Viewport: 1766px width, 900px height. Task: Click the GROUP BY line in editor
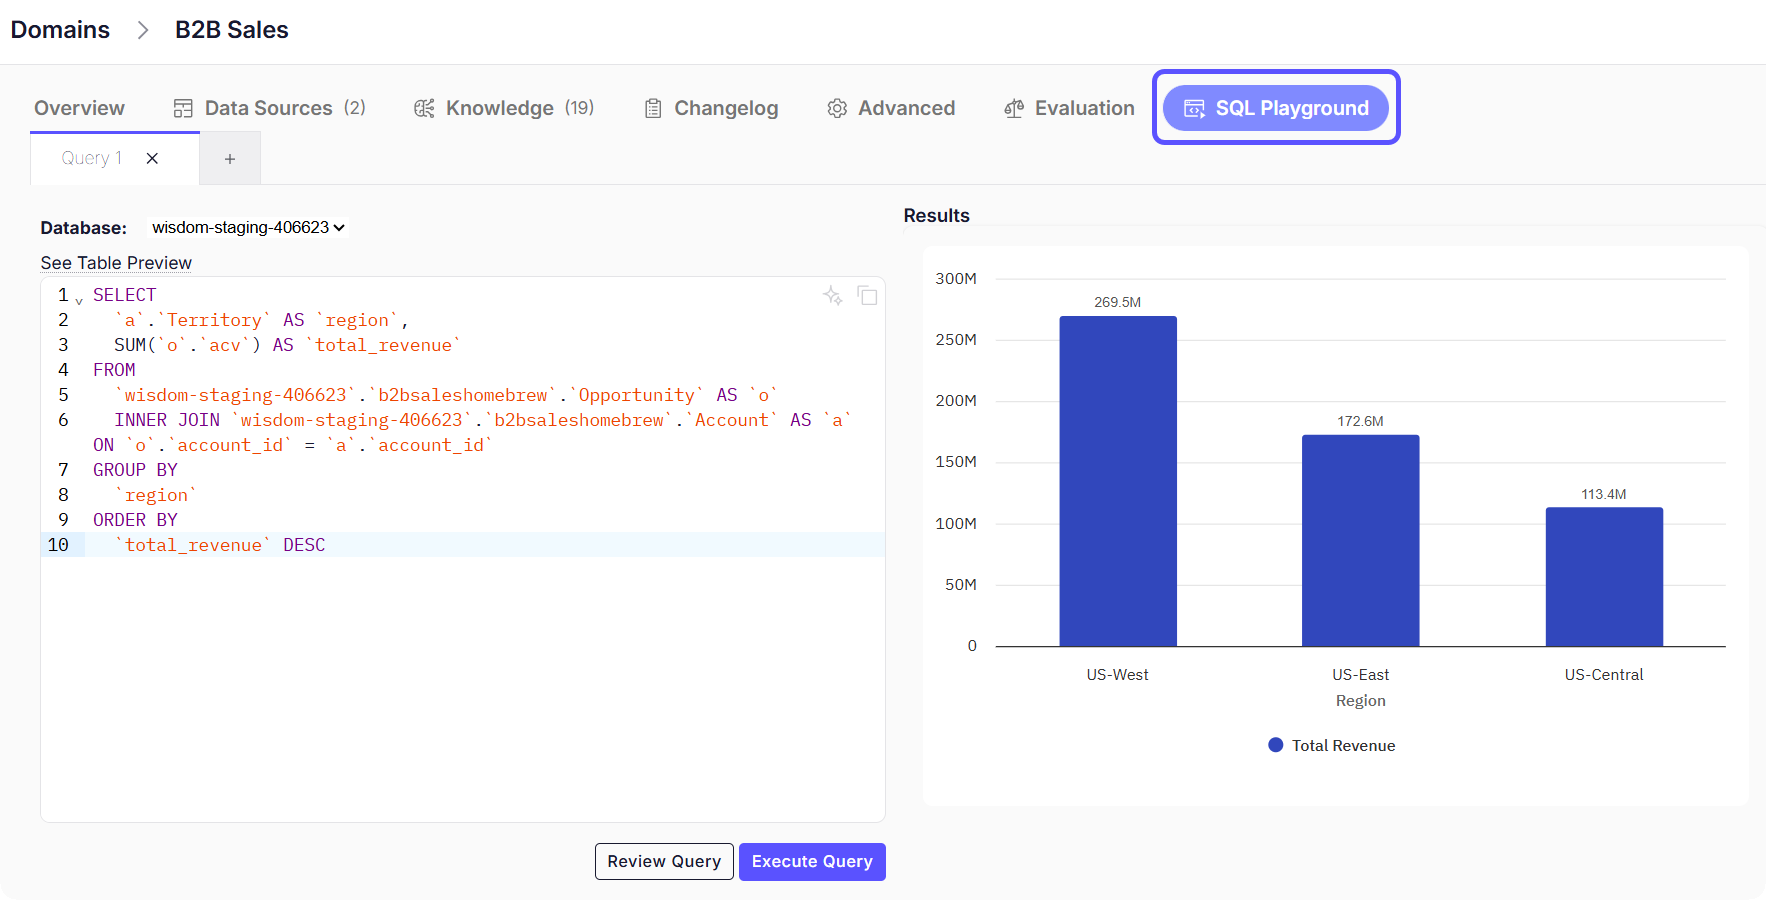click(135, 470)
